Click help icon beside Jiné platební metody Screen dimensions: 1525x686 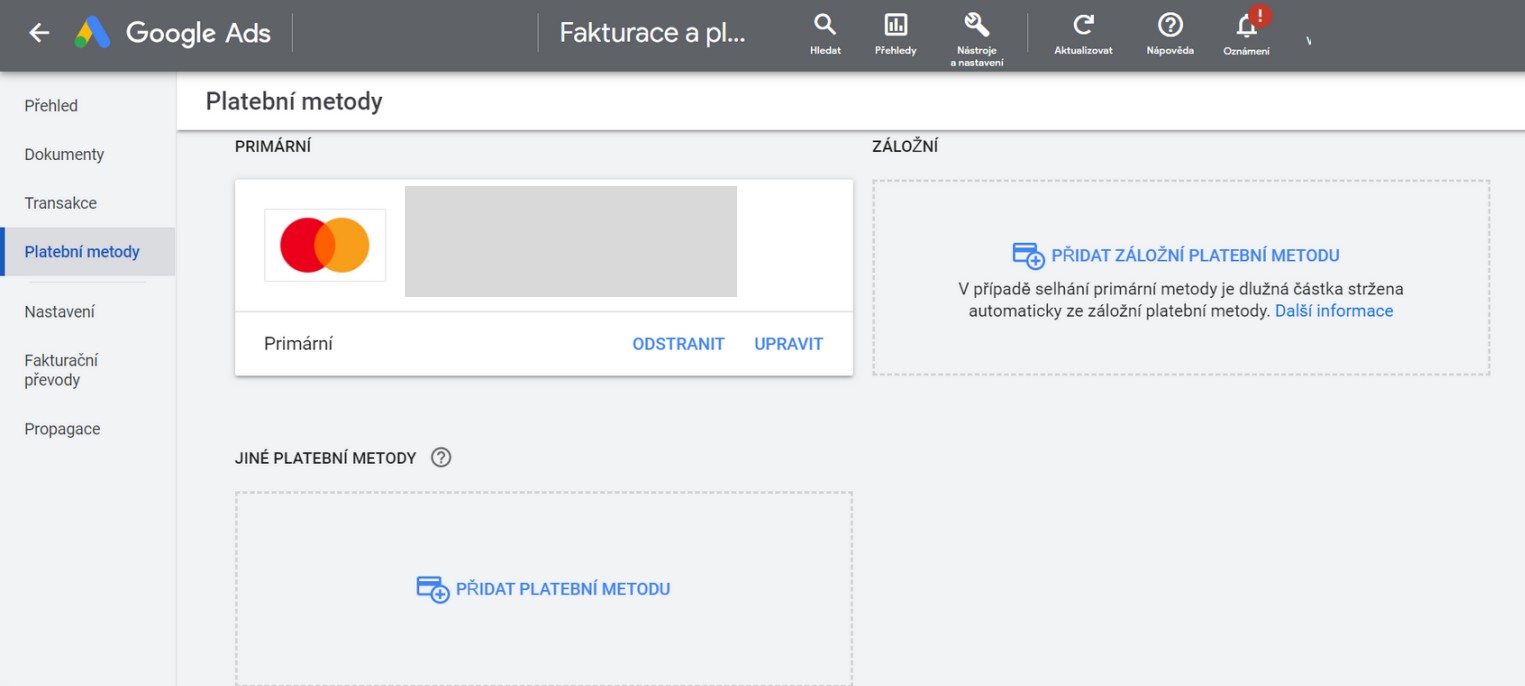(x=441, y=458)
